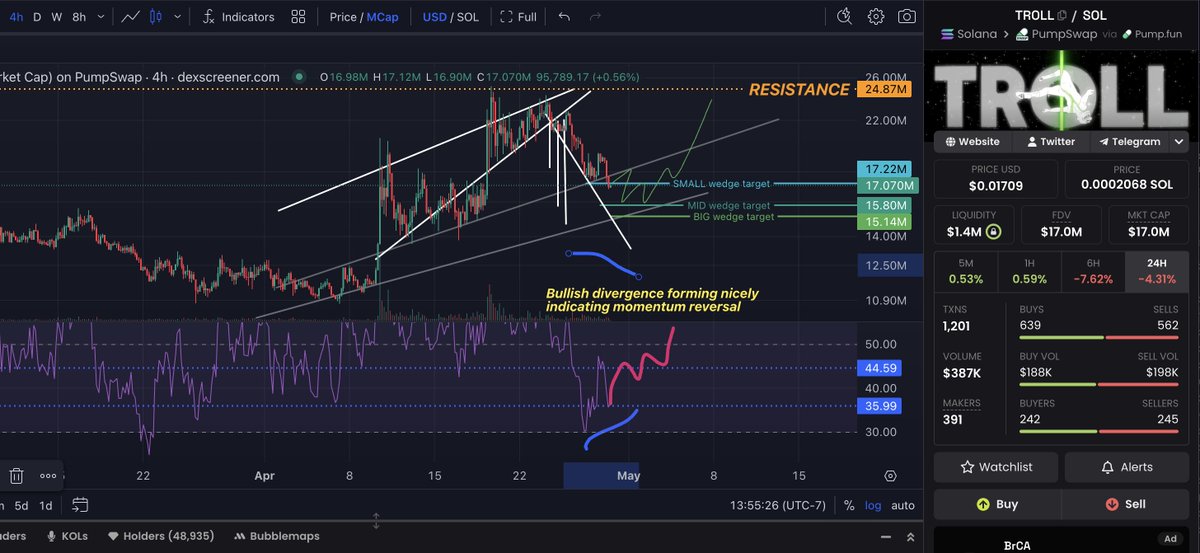Toggle auto scale
Viewport: 1200px width, 553px height.
(902, 505)
